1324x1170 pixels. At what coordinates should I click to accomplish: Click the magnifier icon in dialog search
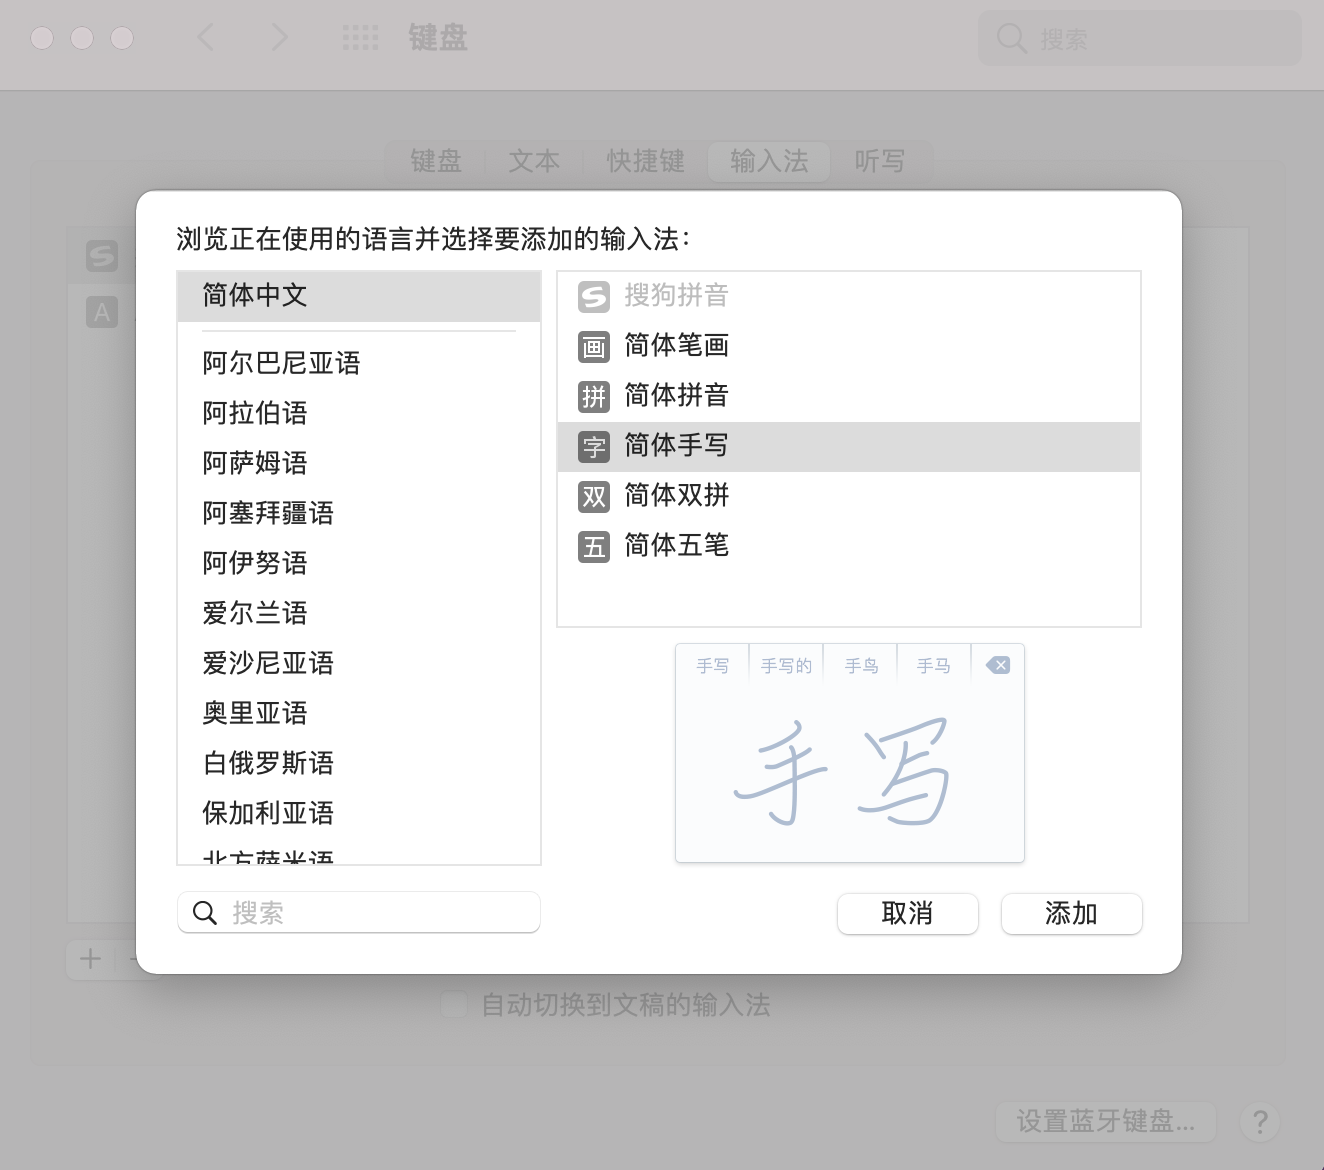coord(205,913)
